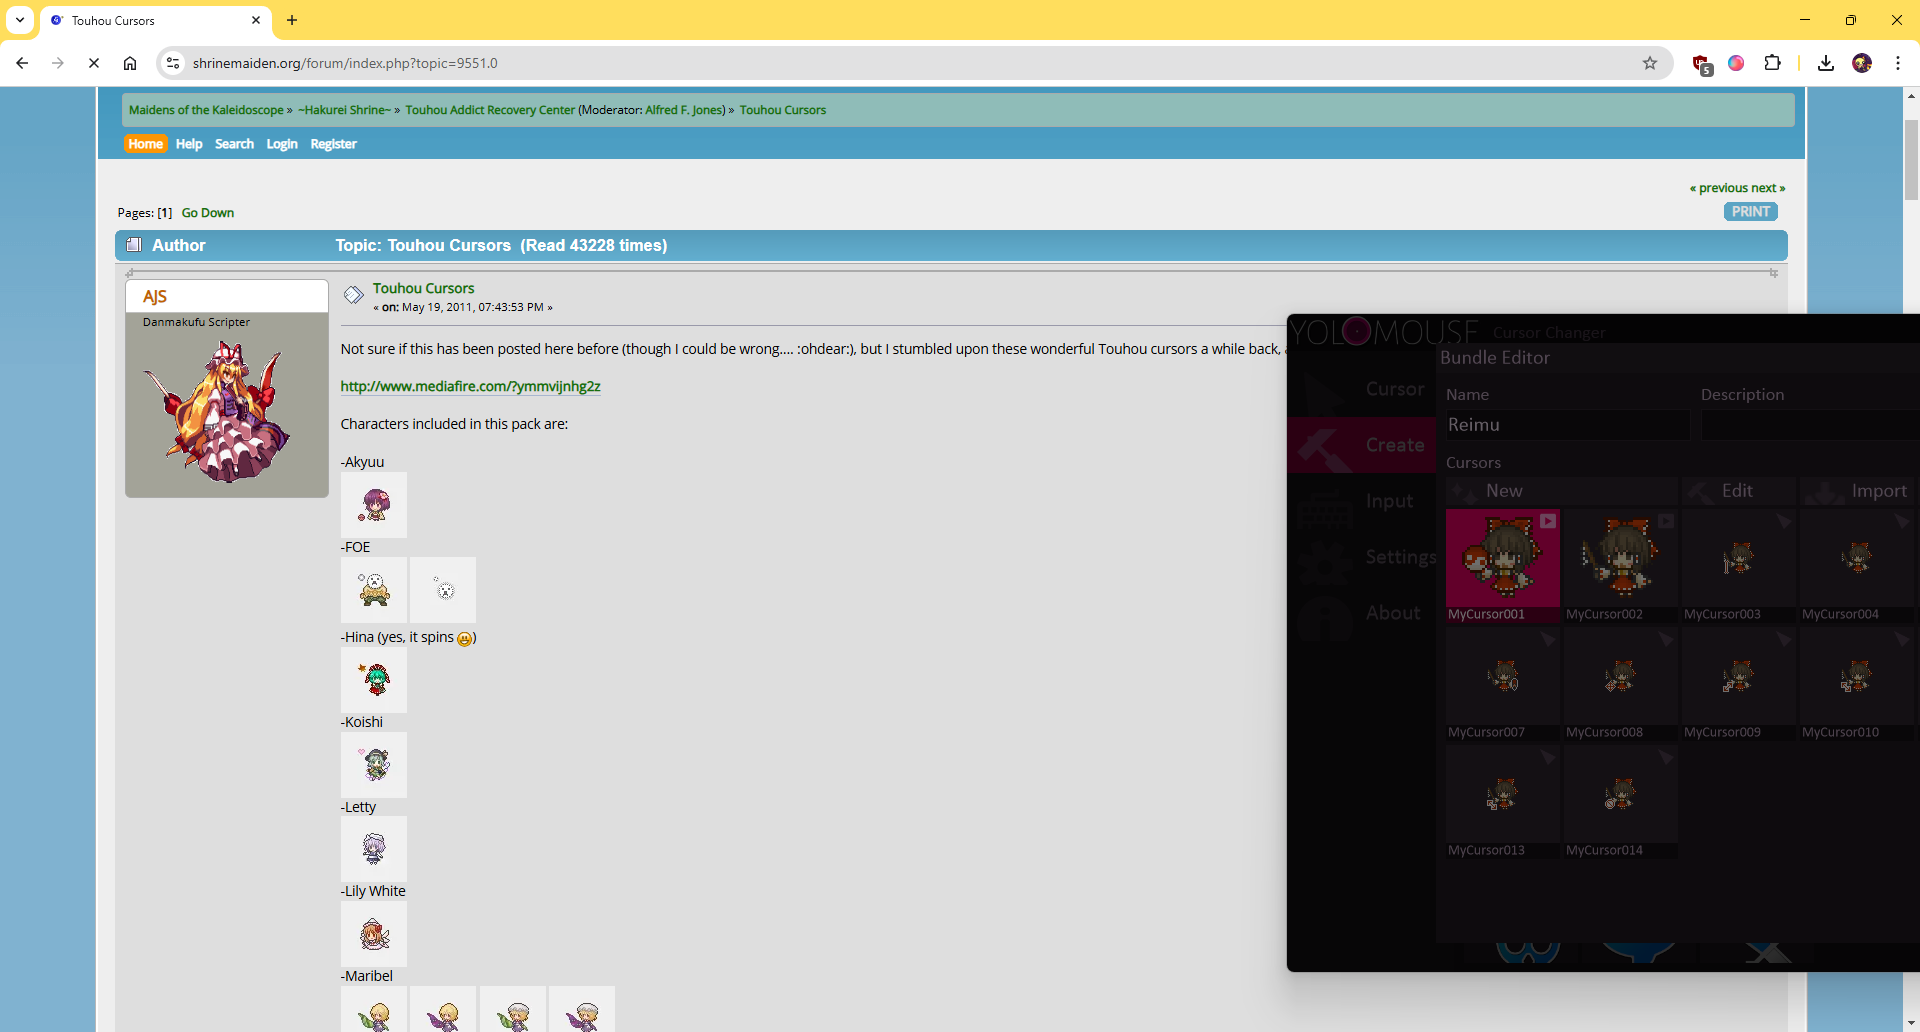Select MyCursor009 in the bundle editor

click(x=1739, y=684)
